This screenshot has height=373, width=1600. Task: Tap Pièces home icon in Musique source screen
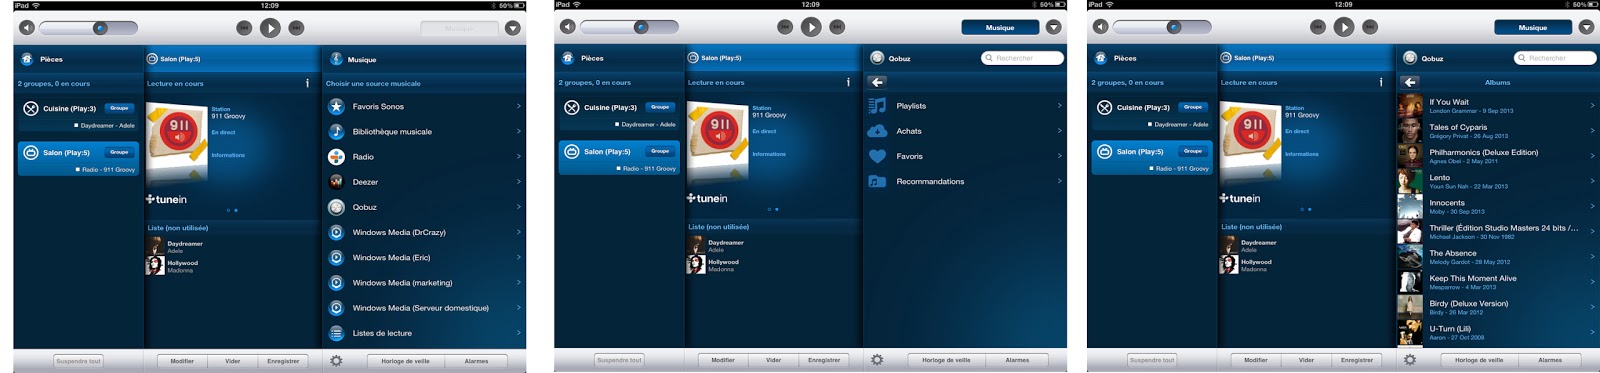(27, 59)
